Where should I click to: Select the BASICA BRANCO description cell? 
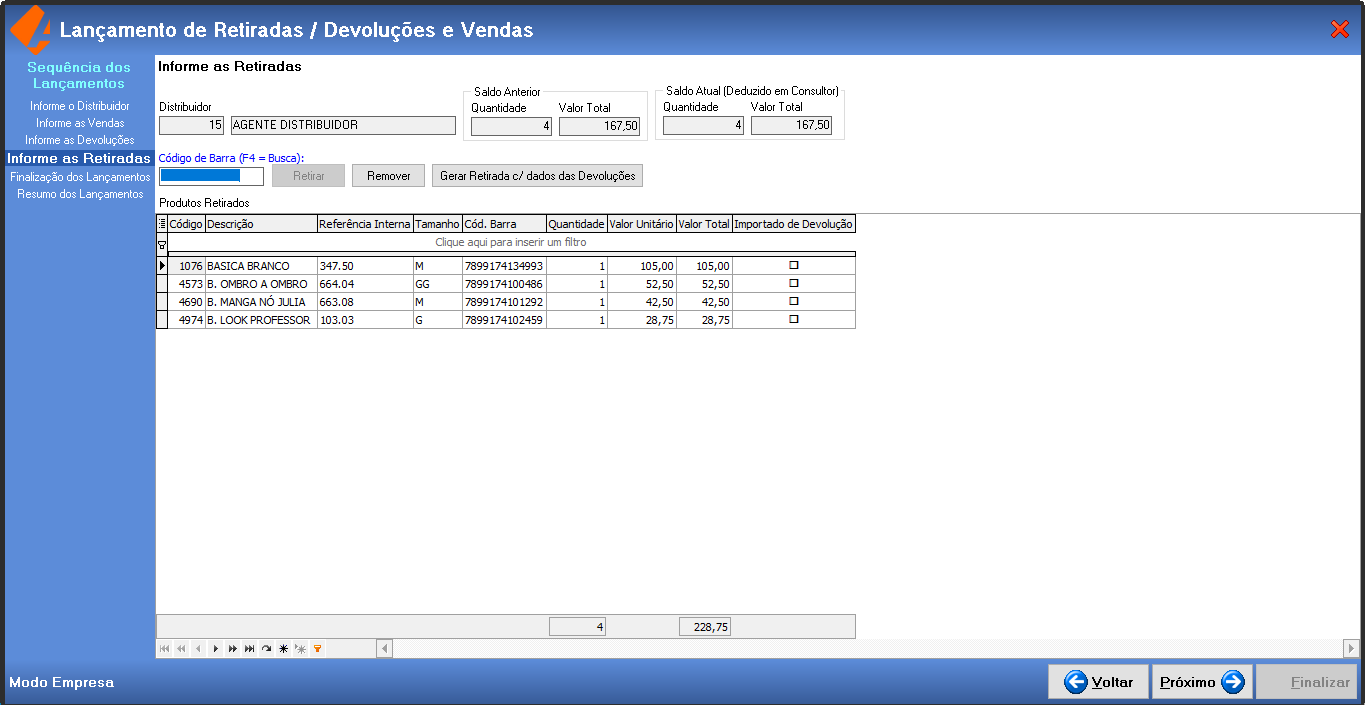(x=261, y=266)
